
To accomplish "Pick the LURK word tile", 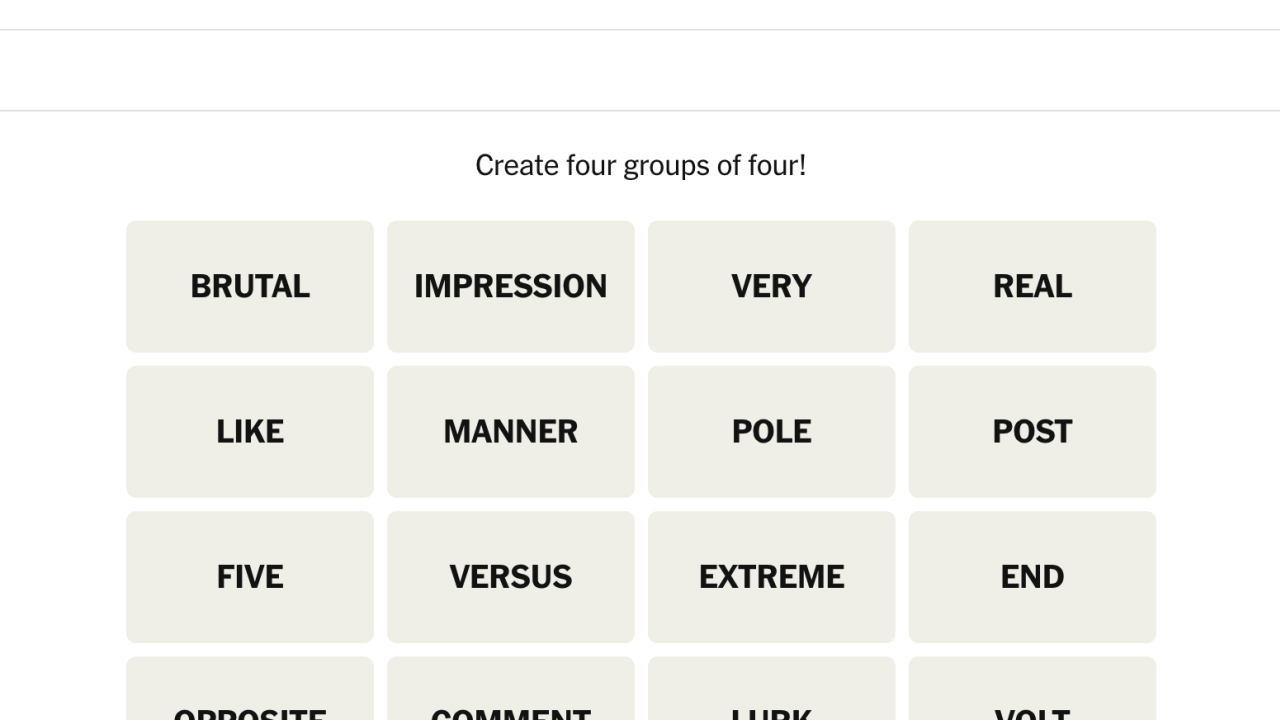I will click(x=771, y=692).
